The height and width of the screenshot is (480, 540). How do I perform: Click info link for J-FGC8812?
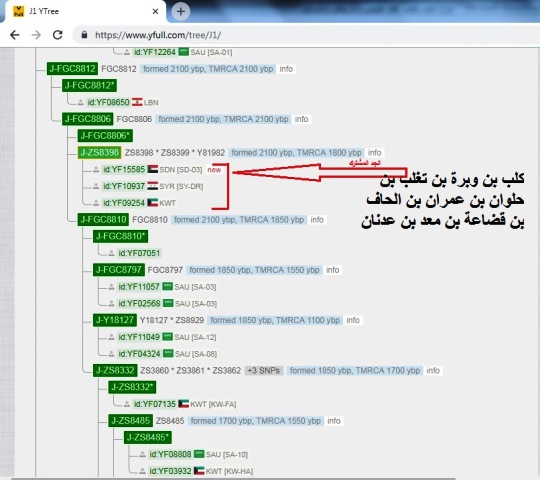[x=286, y=69]
